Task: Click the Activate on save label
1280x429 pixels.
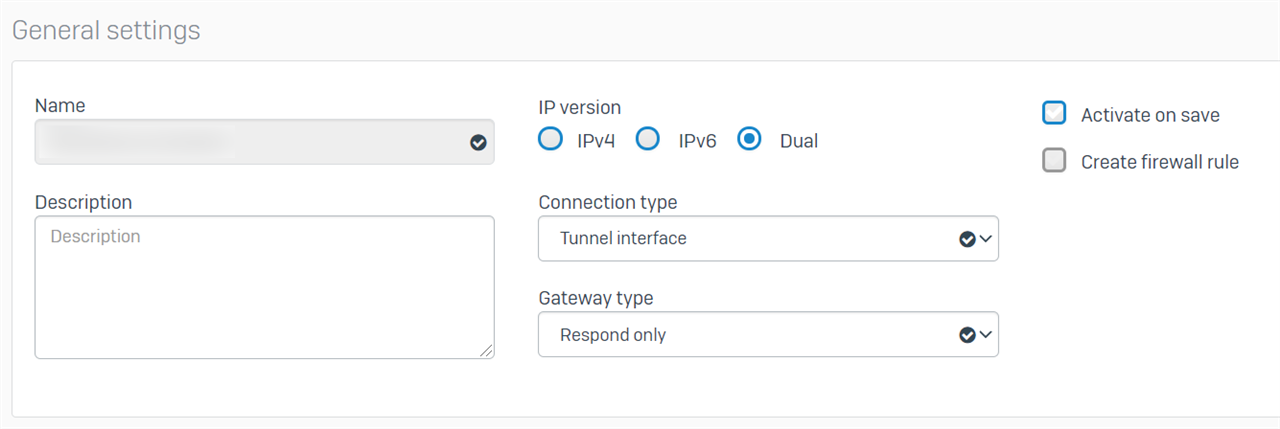Action: [x=1150, y=115]
